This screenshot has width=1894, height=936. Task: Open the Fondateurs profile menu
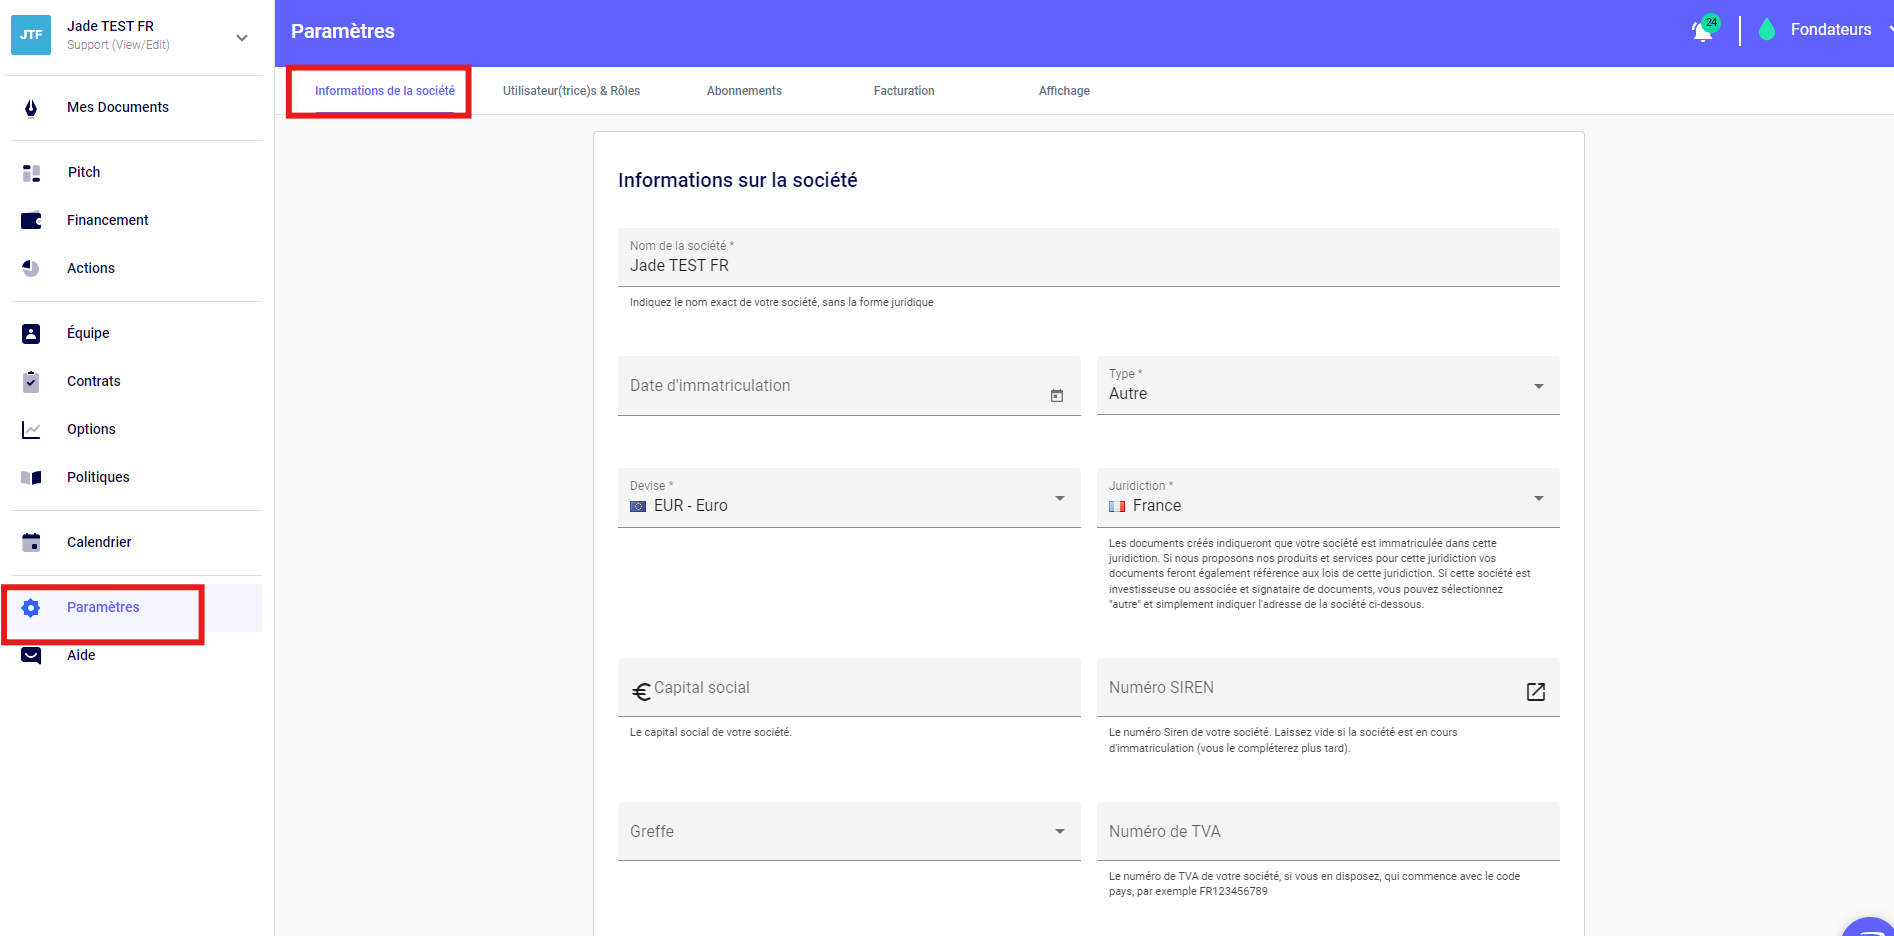(1830, 30)
